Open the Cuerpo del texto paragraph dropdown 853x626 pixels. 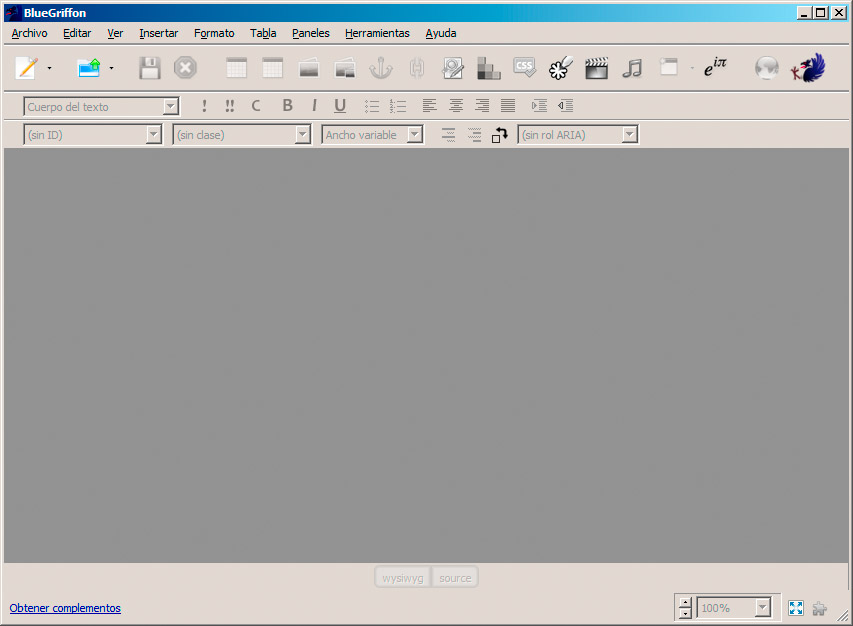point(101,107)
